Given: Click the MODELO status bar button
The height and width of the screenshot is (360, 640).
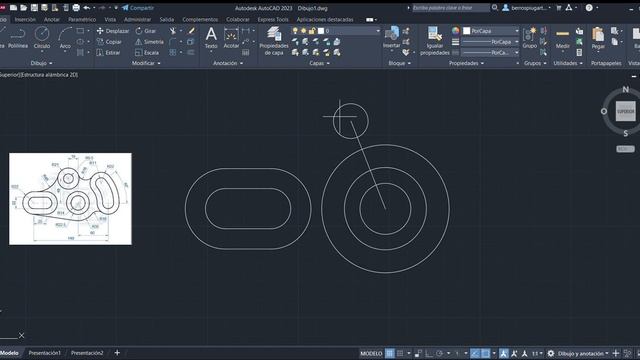Looking at the screenshot, I should click(x=371, y=353).
